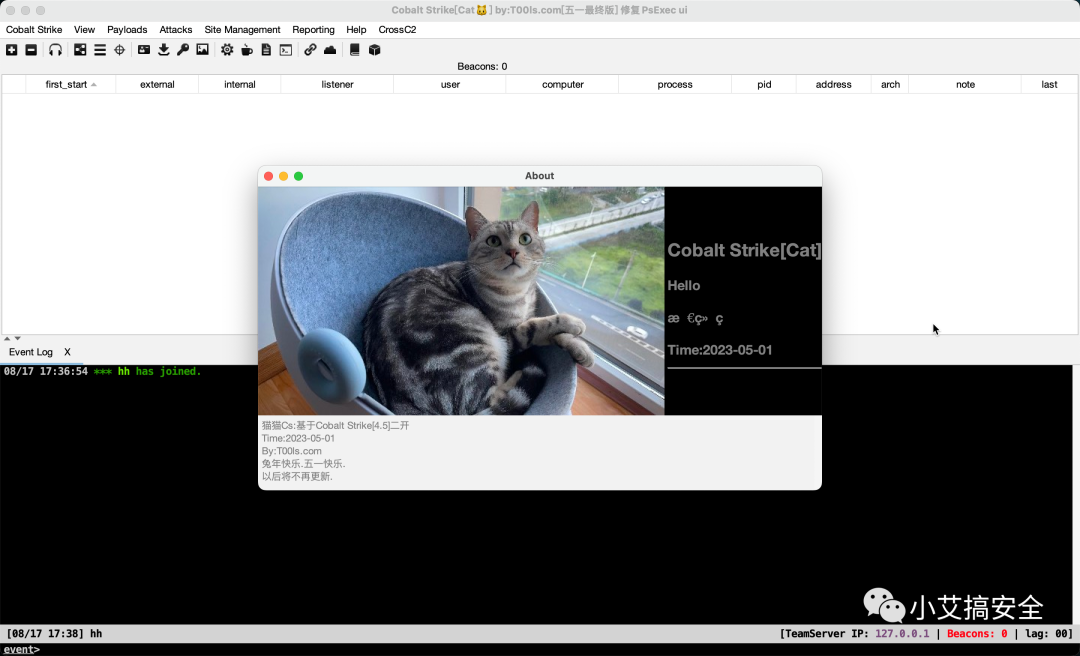Click the cube about icon in the toolbar
Image resolution: width=1080 pixels, height=656 pixels.
[375, 50]
